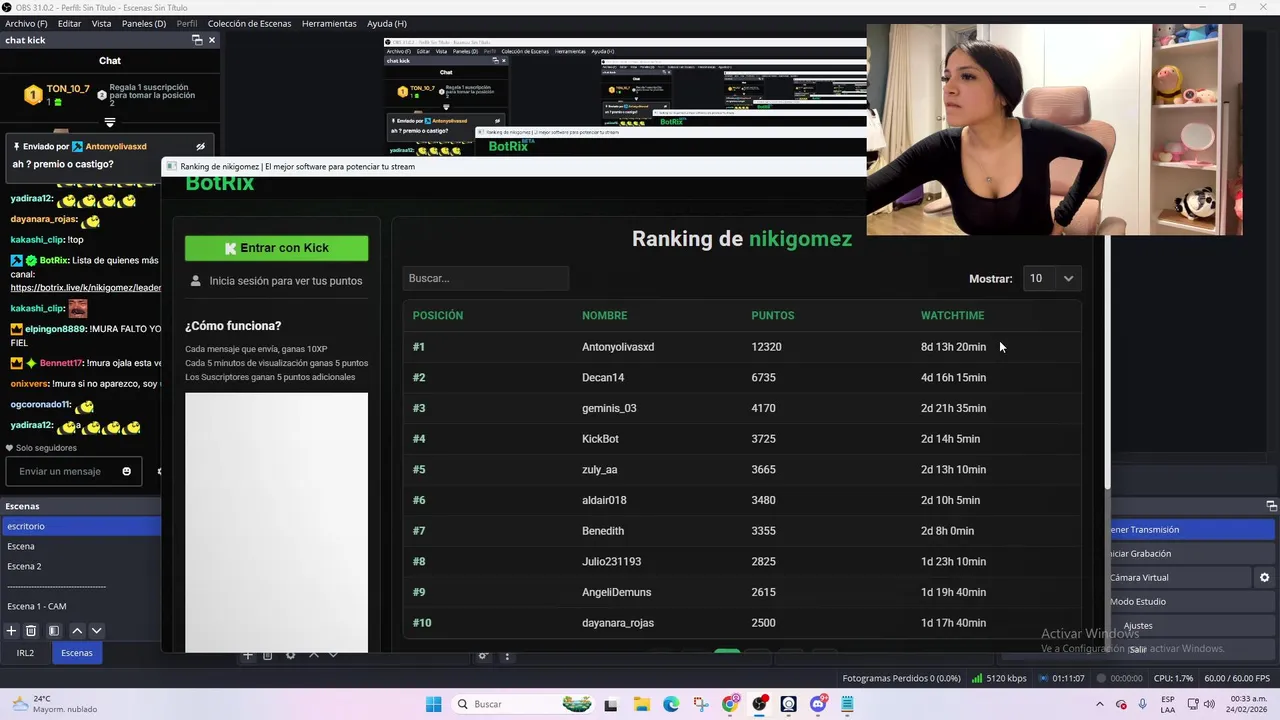Image resolution: width=1280 pixels, height=720 pixels.
Task: Select escritorio scene
Action: click(81, 526)
